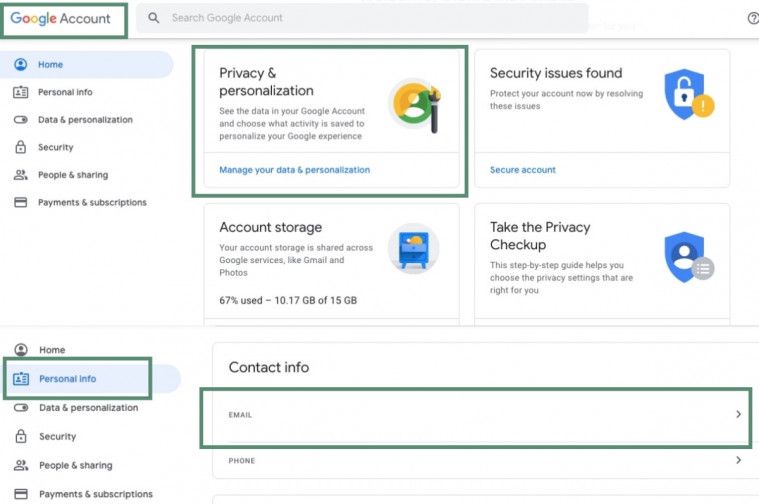Select Home in the upper sidebar
The width and height of the screenshot is (759, 504).
(50, 64)
